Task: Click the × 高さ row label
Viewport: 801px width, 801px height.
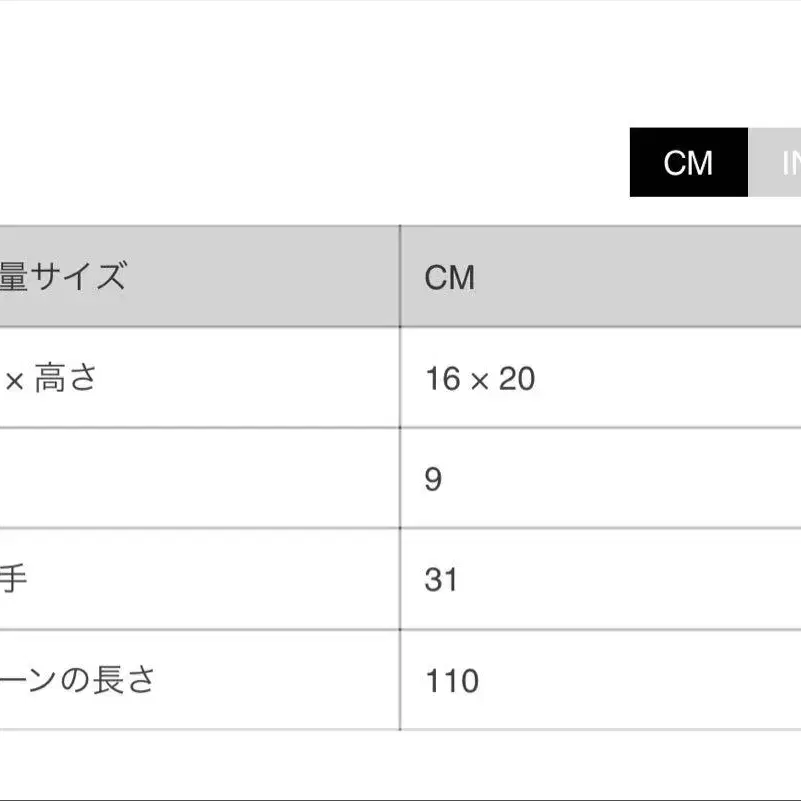Action: click(x=51, y=378)
